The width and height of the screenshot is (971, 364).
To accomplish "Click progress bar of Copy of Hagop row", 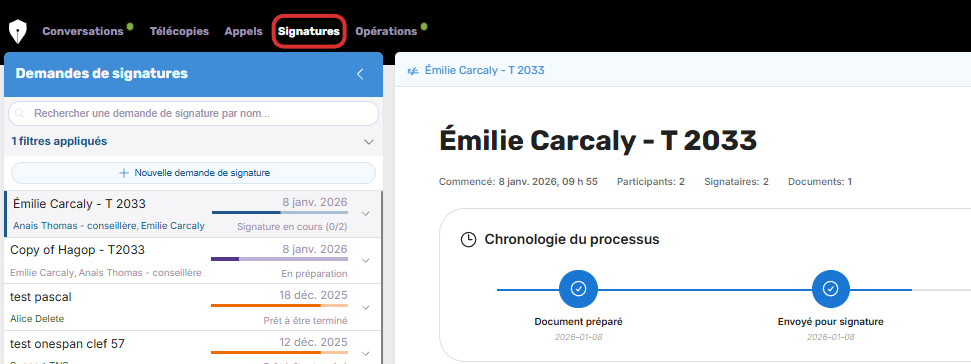I will tap(280, 259).
